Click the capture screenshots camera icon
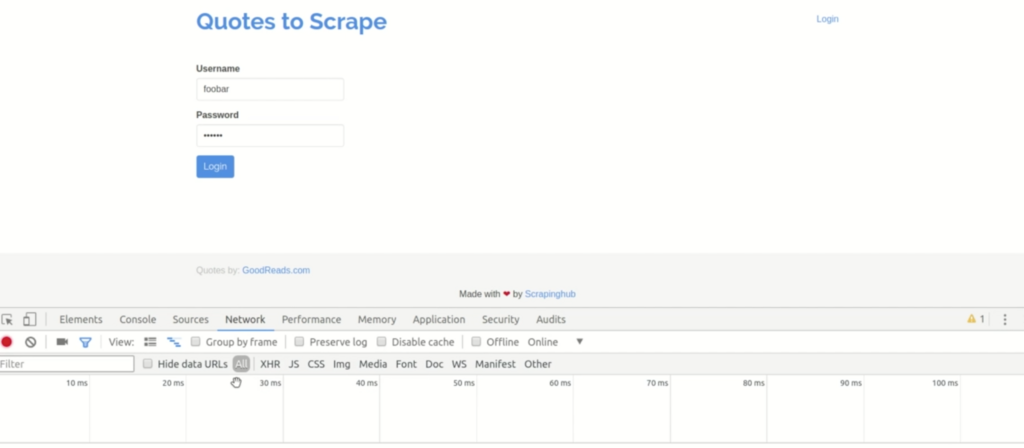Viewport: 1024px width, 448px height. (x=62, y=342)
